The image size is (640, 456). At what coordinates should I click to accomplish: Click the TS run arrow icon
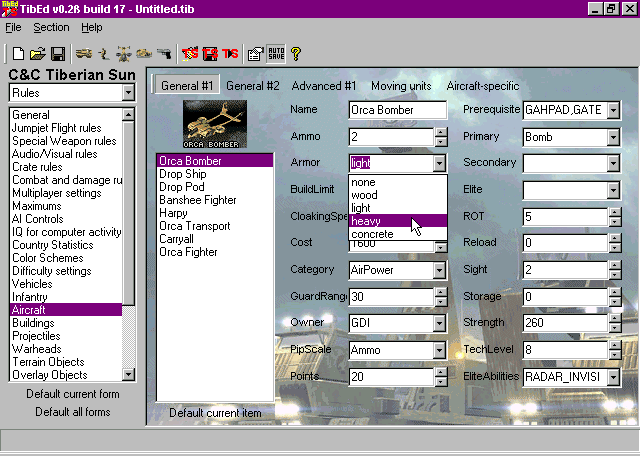coord(230,53)
